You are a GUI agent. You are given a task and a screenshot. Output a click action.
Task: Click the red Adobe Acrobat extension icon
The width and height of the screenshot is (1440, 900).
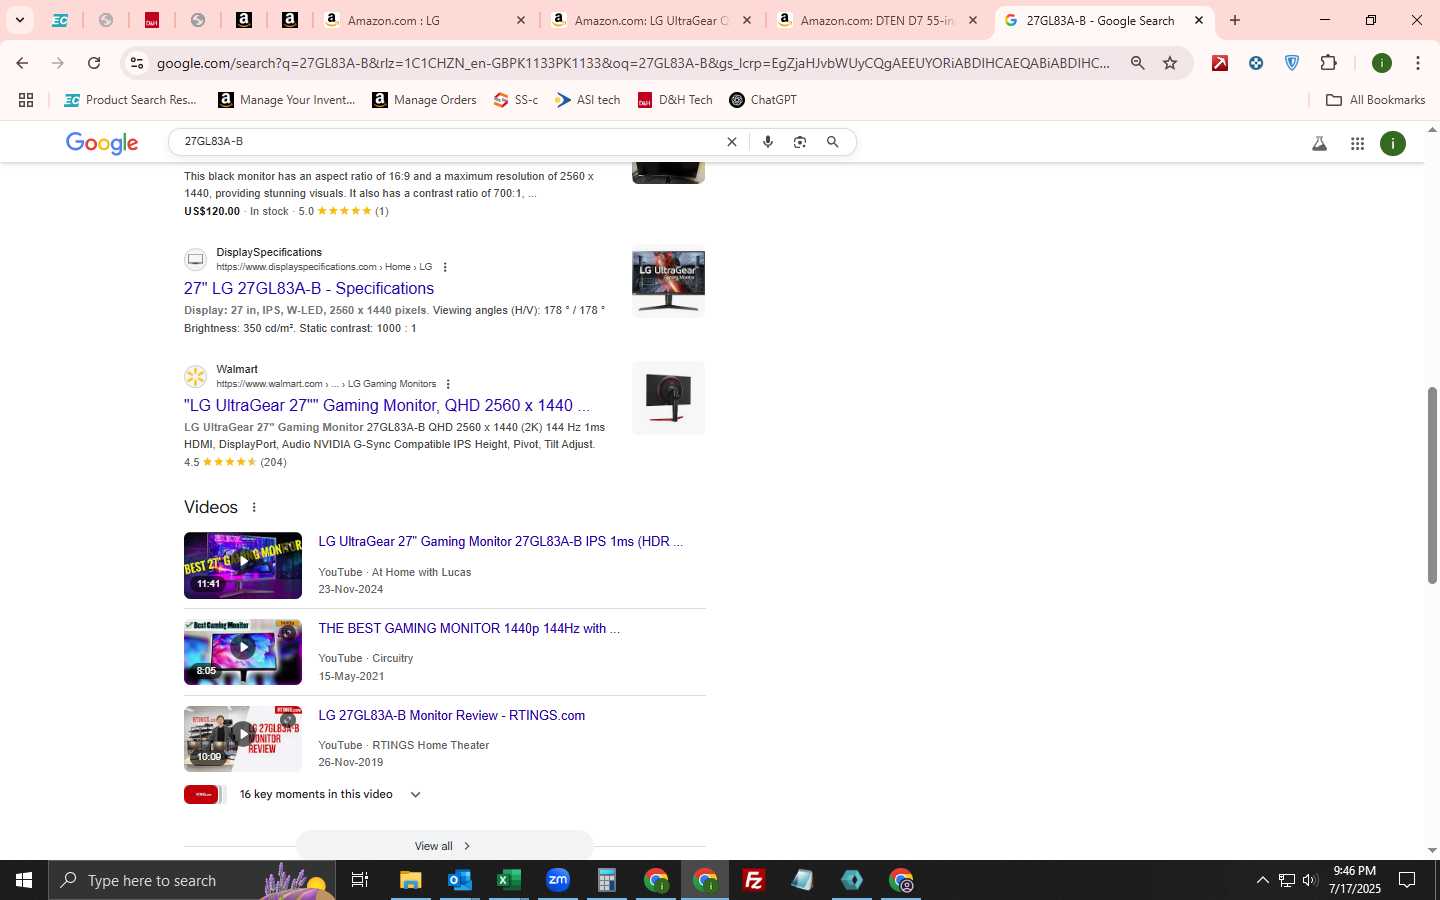[x=1220, y=63]
